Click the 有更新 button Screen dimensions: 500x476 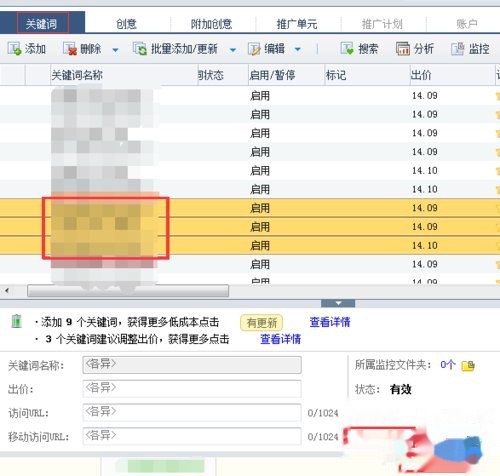point(262,323)
